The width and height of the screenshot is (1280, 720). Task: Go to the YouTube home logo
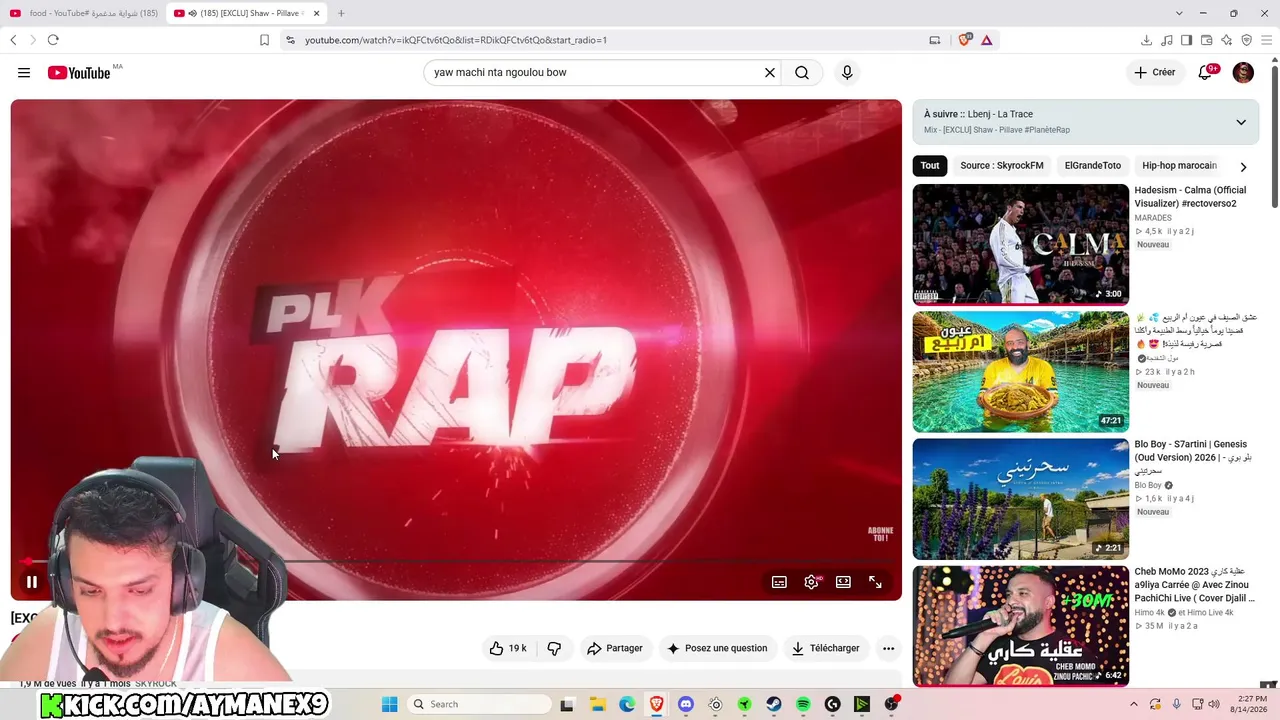pyautogui.click(x=79, y=72)
